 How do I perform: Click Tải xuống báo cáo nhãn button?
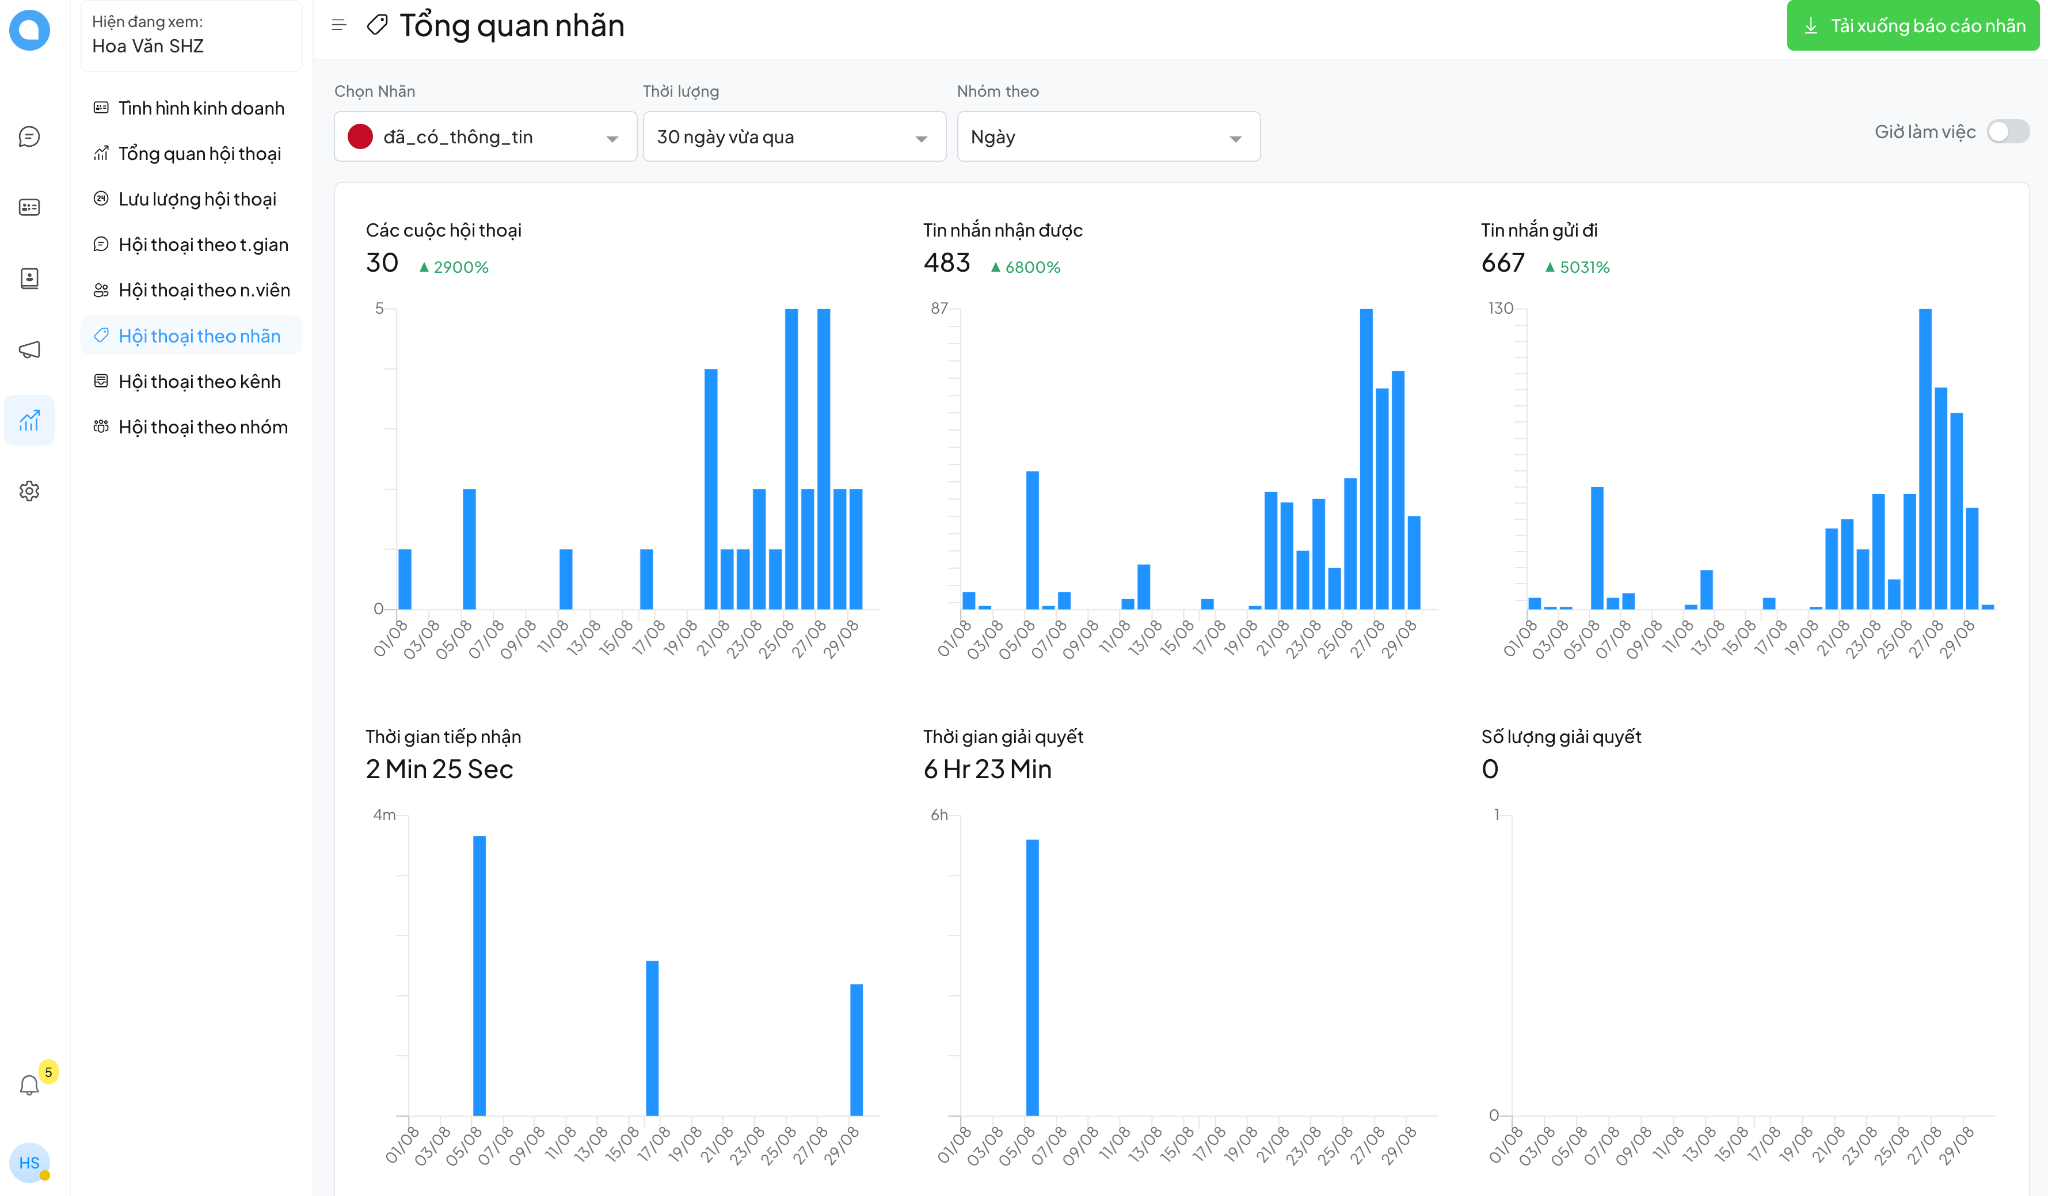(x=1912, y=26)
